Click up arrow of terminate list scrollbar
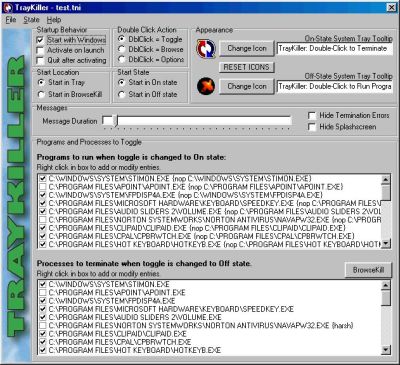This screenshot has height=365, width=400. point(386,285)
